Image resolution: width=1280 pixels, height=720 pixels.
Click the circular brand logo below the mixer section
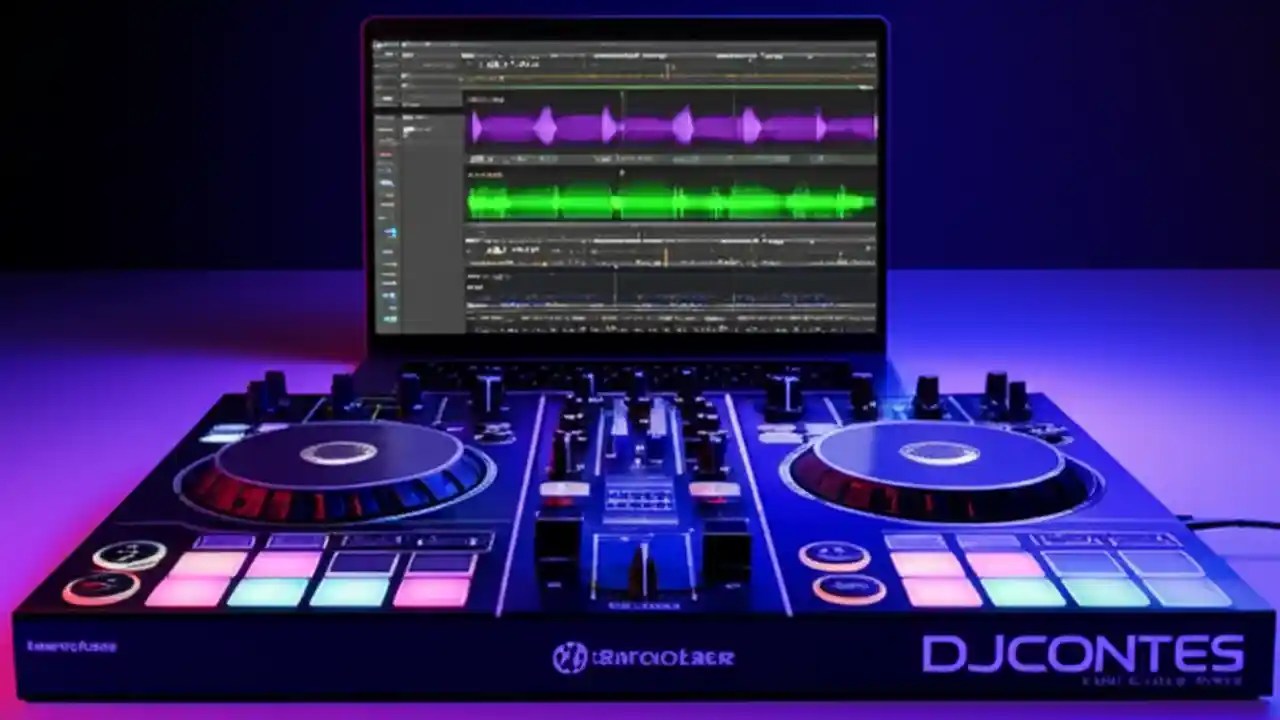pos(572,655)
